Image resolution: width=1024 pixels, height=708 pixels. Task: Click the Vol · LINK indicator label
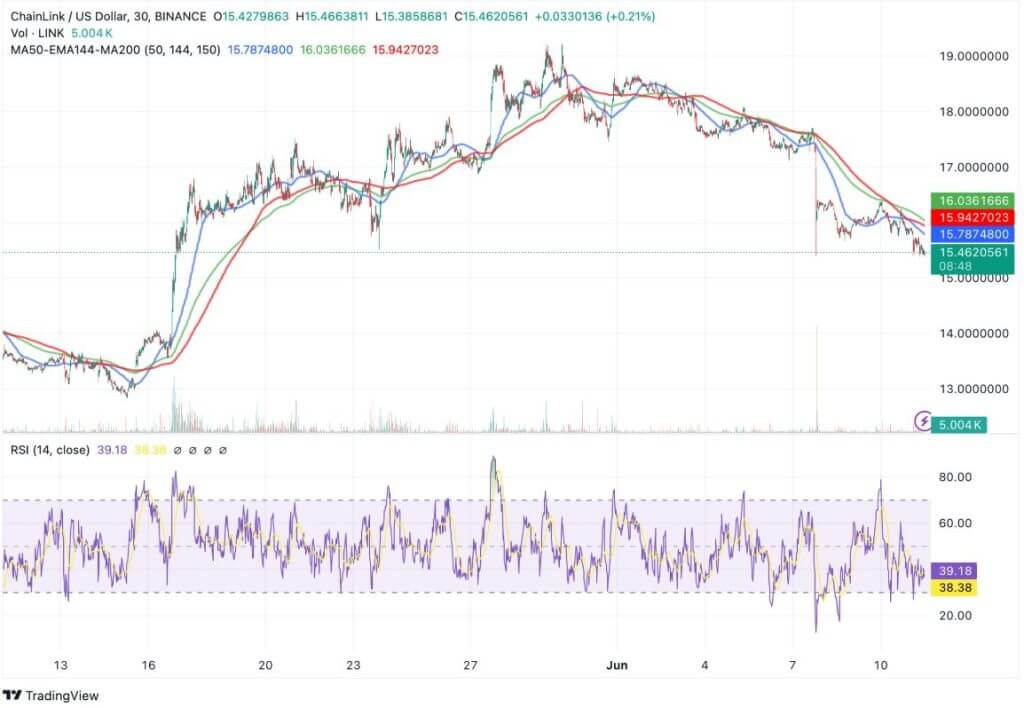point(37,33)
